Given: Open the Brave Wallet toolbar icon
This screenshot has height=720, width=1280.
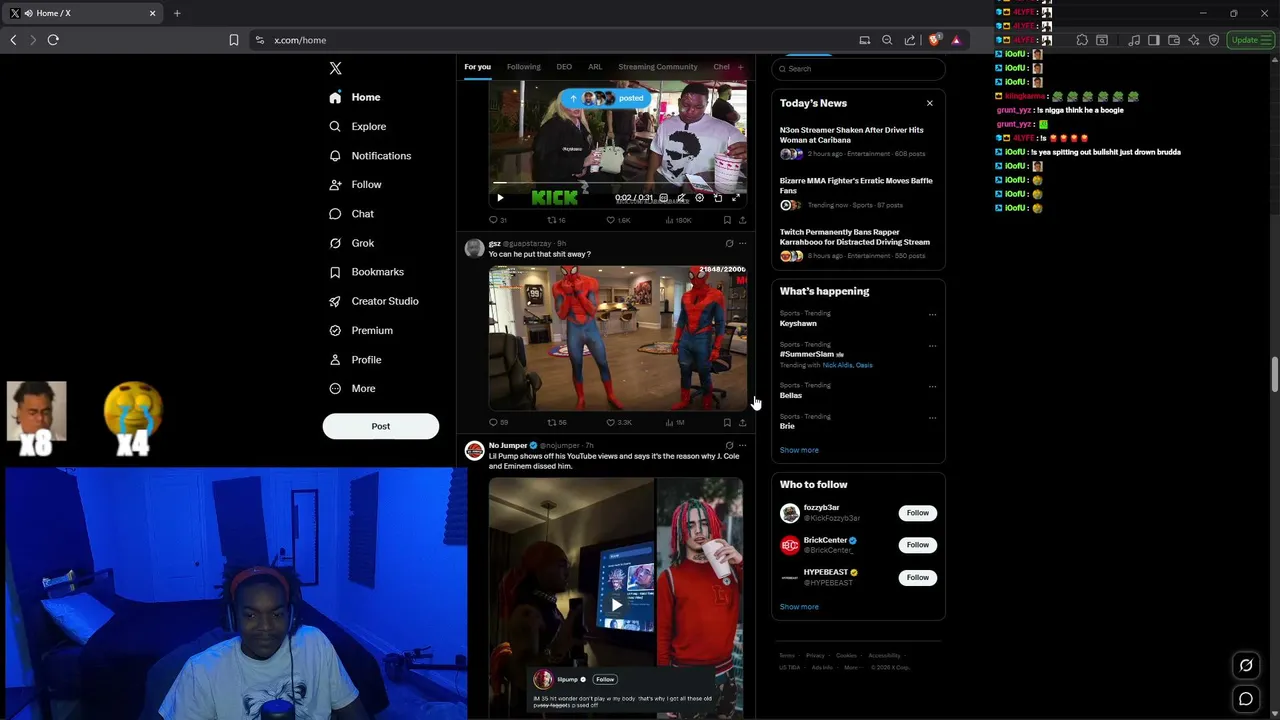Looking at the screenshot, I should pos(1174,40).
